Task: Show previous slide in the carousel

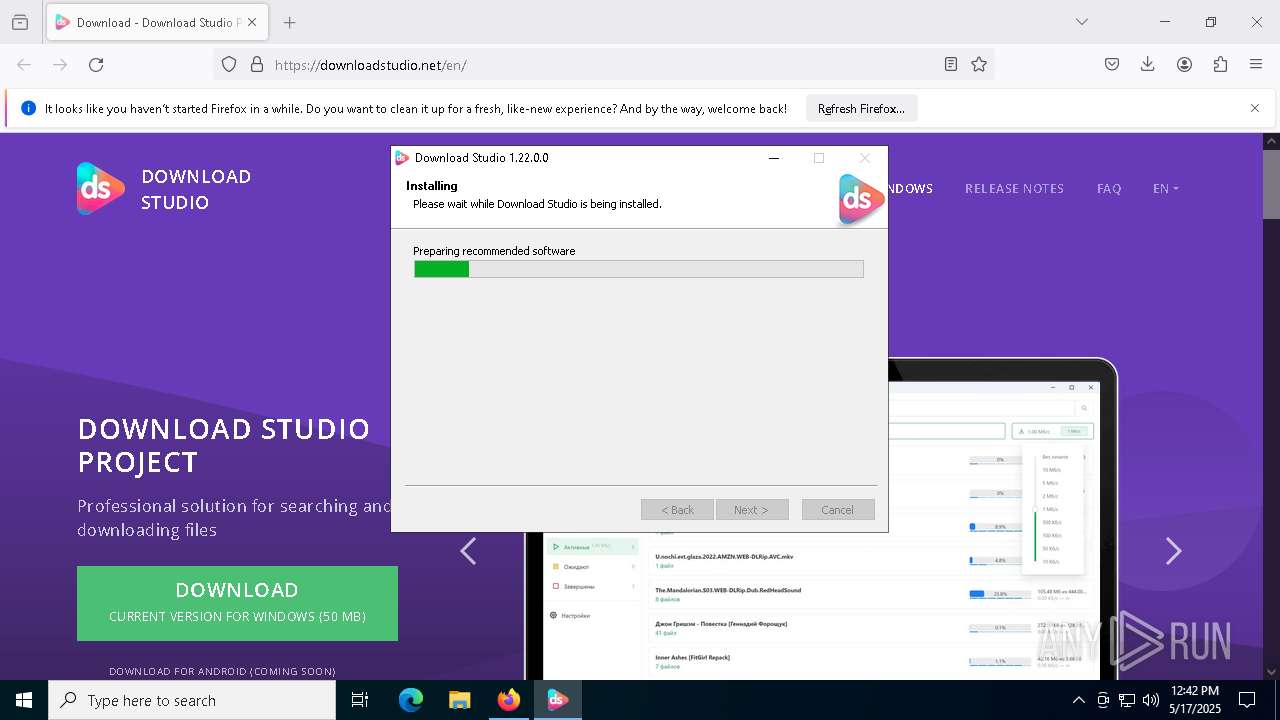Action: (x=468, y=551)
